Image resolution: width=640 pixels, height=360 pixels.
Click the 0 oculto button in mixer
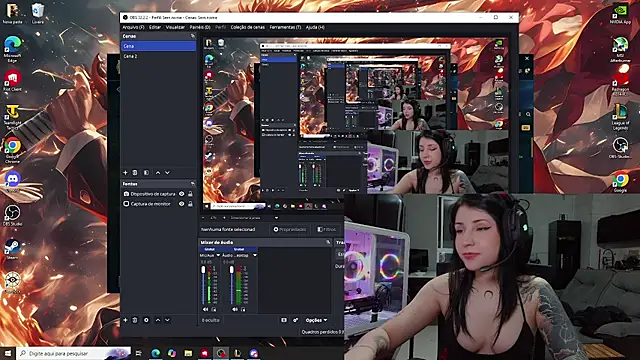pyautogui.click(x=211, y=320)
